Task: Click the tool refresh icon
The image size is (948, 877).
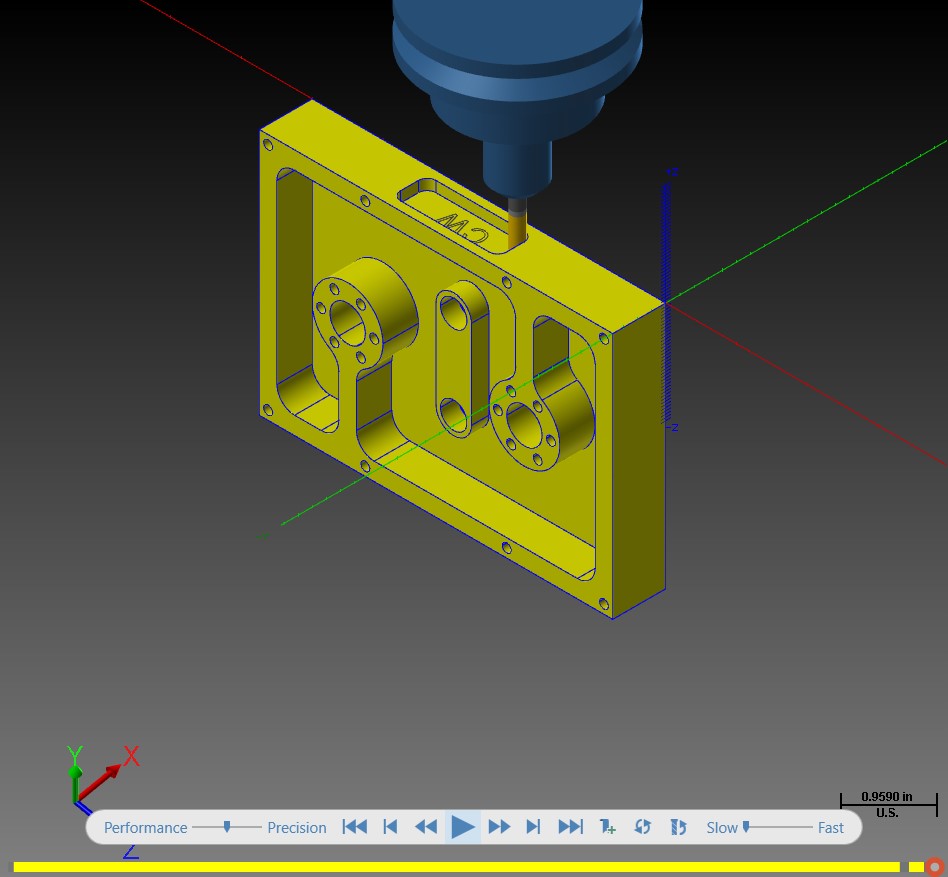Action: click(678, 827)
